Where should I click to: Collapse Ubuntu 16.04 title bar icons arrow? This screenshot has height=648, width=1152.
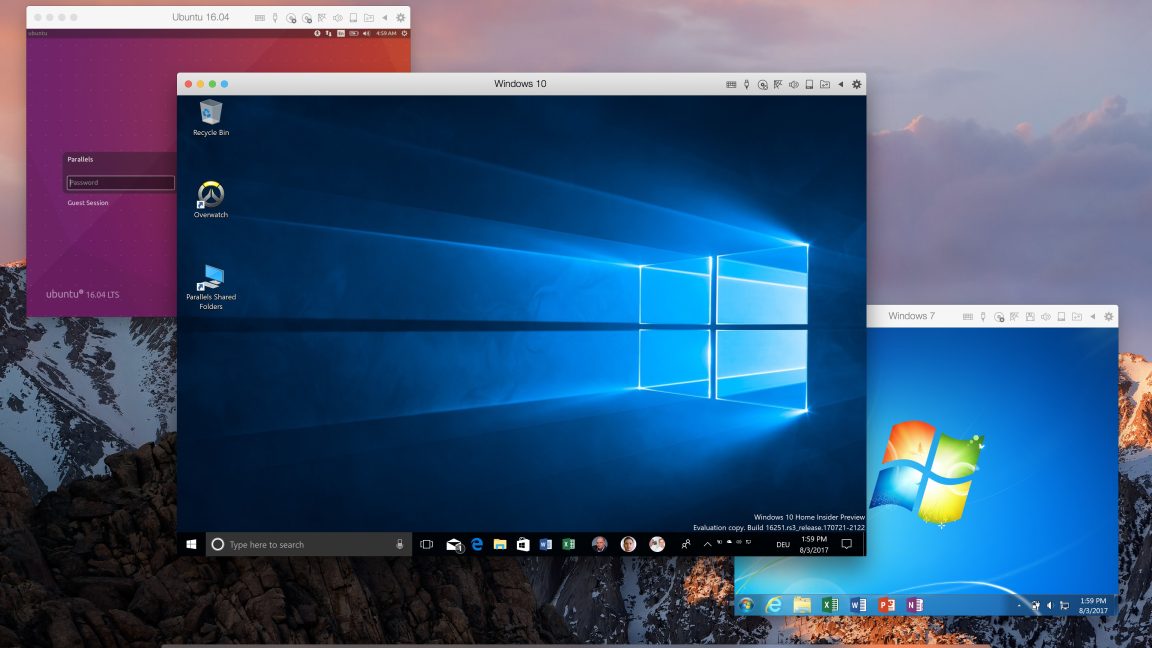coord(384,18)
